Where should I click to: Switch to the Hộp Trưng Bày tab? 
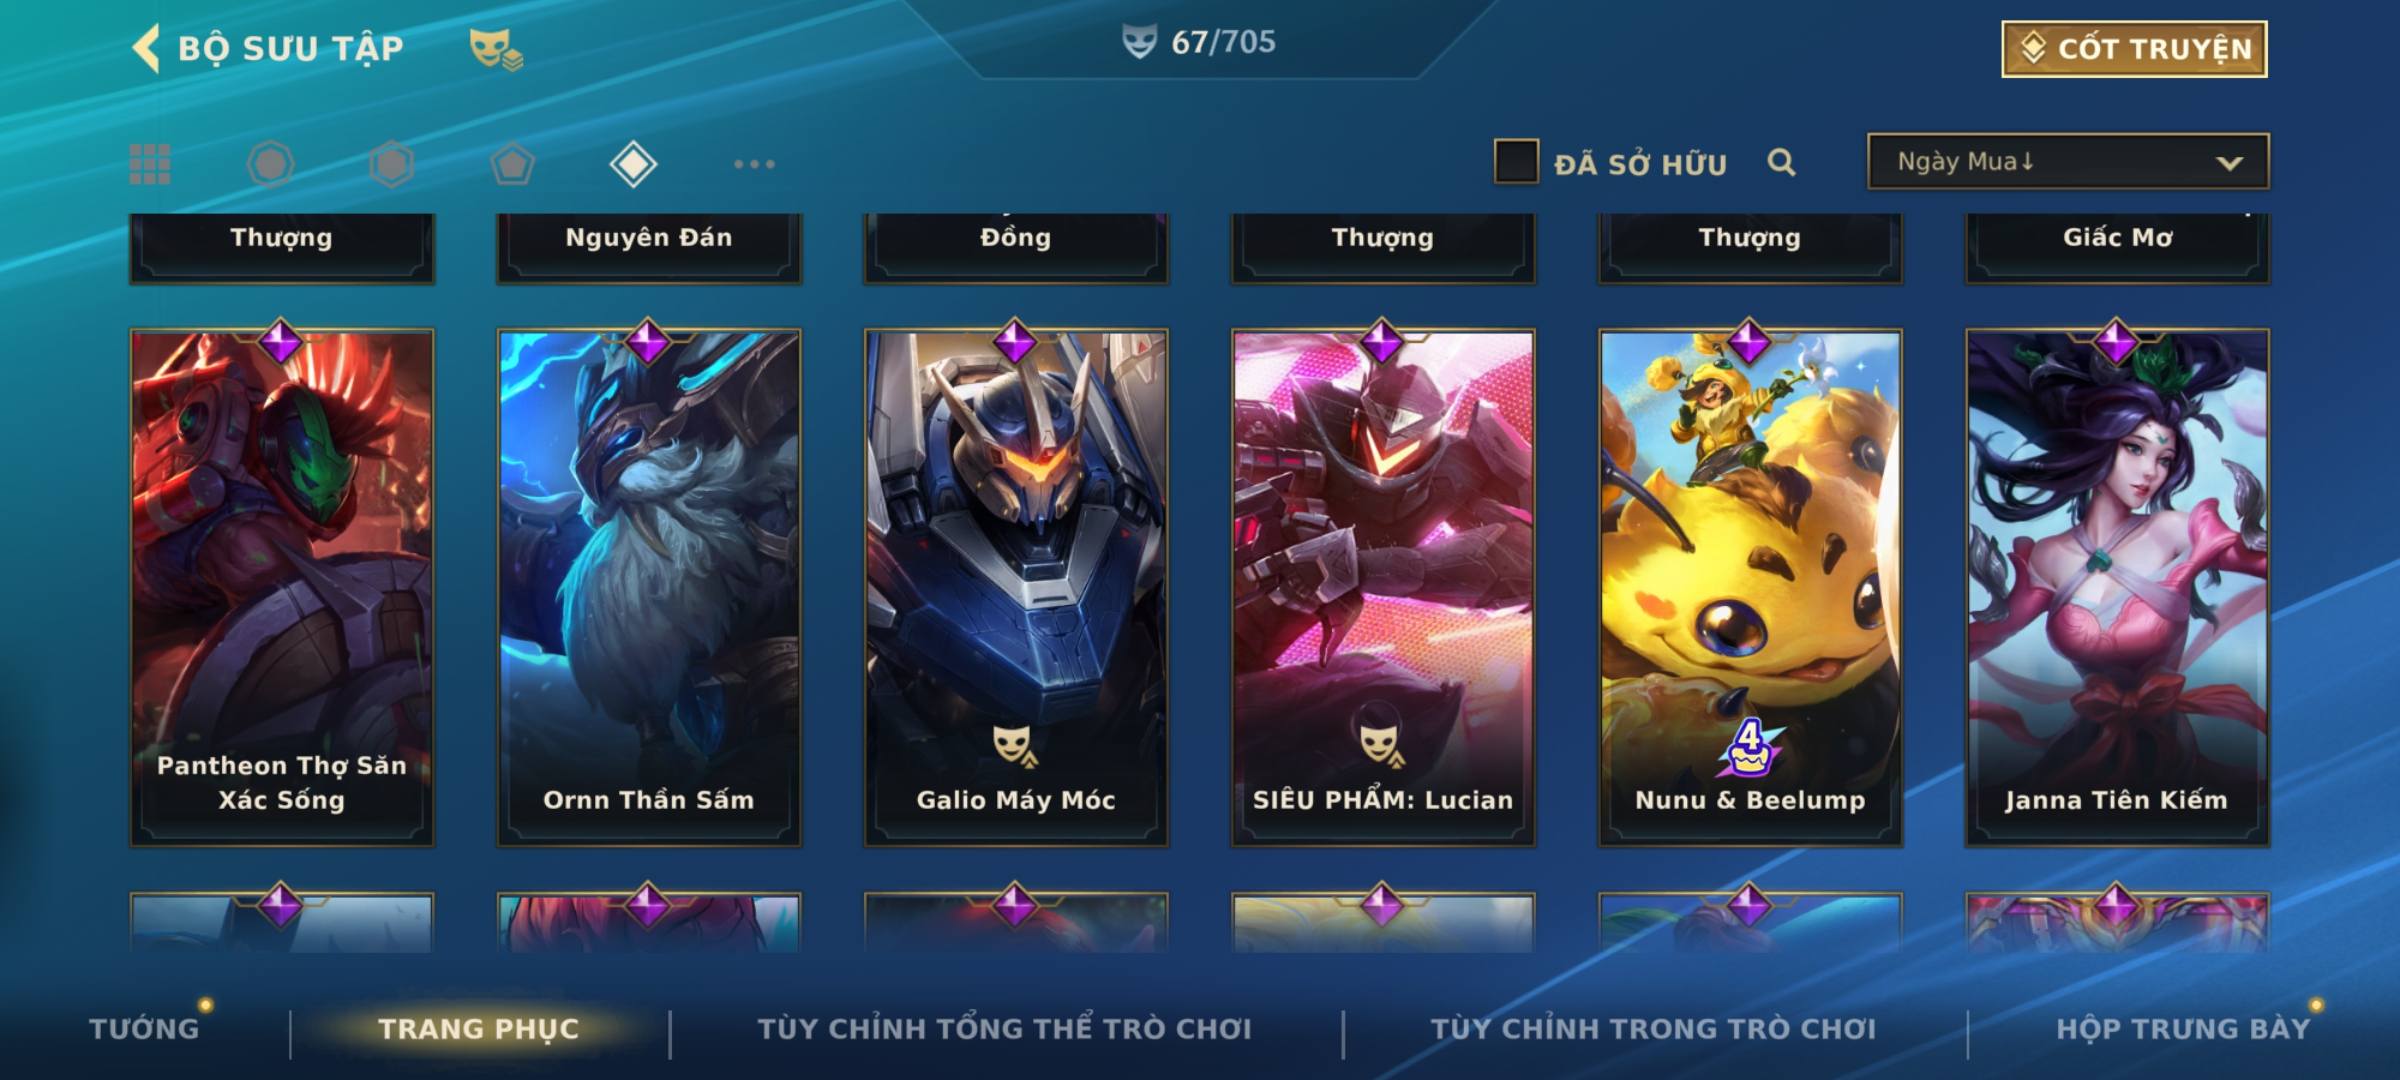pos(2183,1029)
